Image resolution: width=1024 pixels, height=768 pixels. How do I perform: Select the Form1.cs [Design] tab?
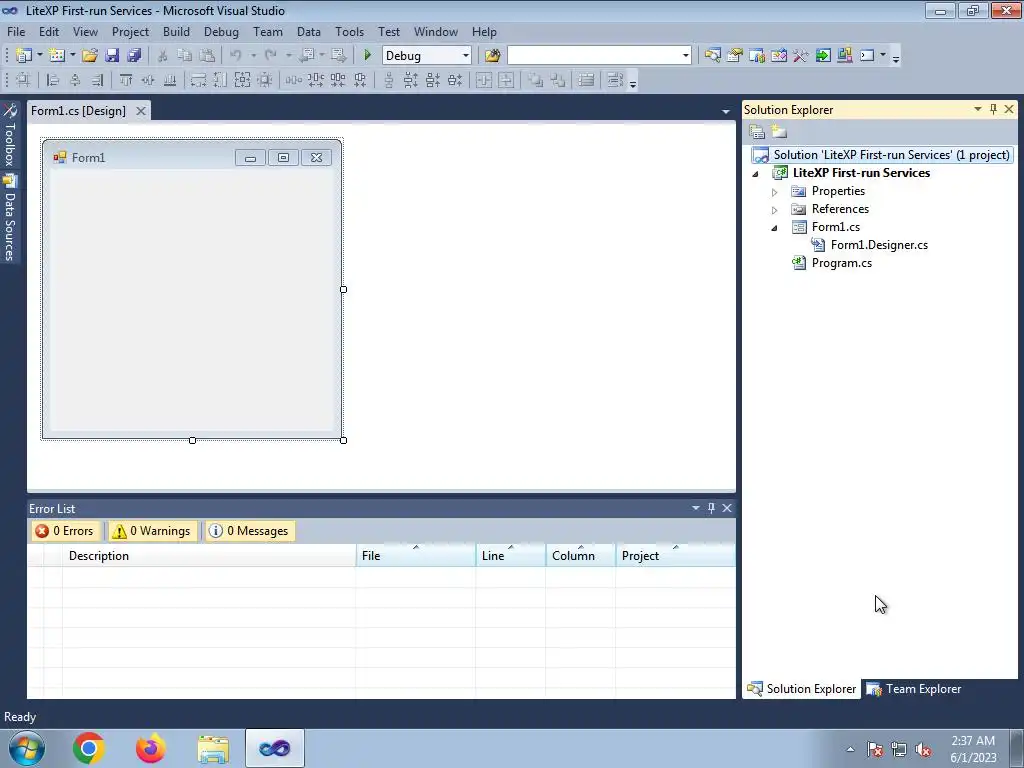pyautogui.click(x=78, y=111)
